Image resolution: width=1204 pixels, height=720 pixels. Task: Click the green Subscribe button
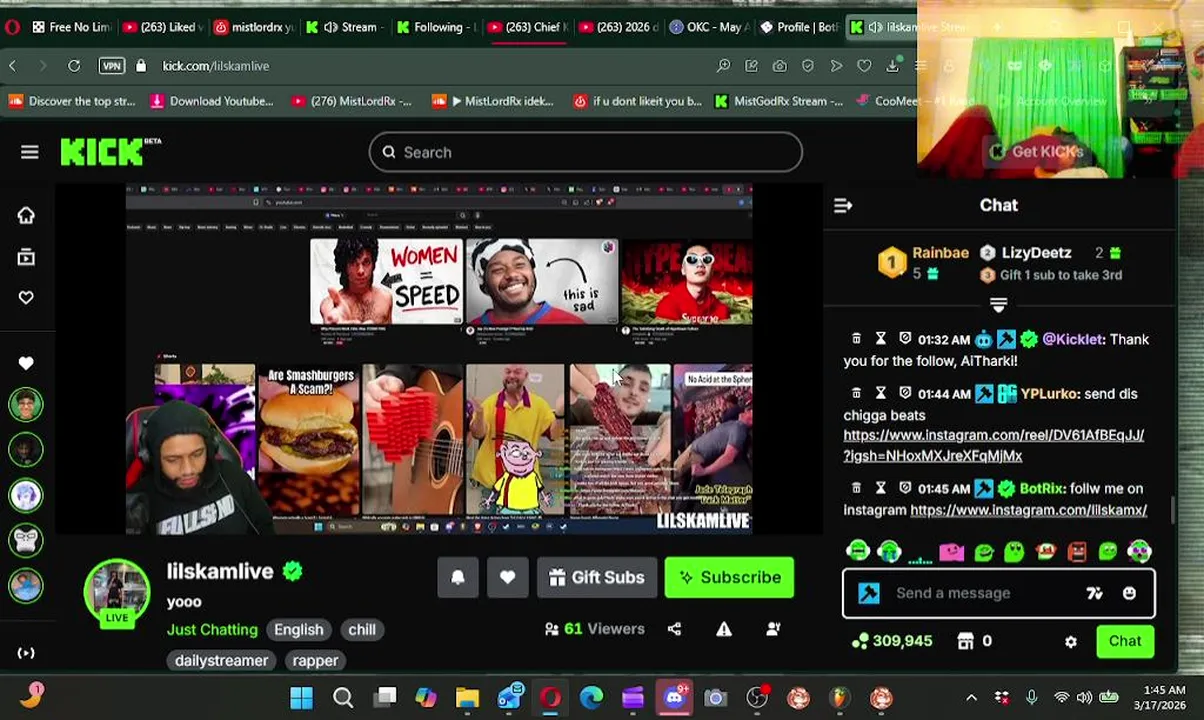[x=730, y=577]
